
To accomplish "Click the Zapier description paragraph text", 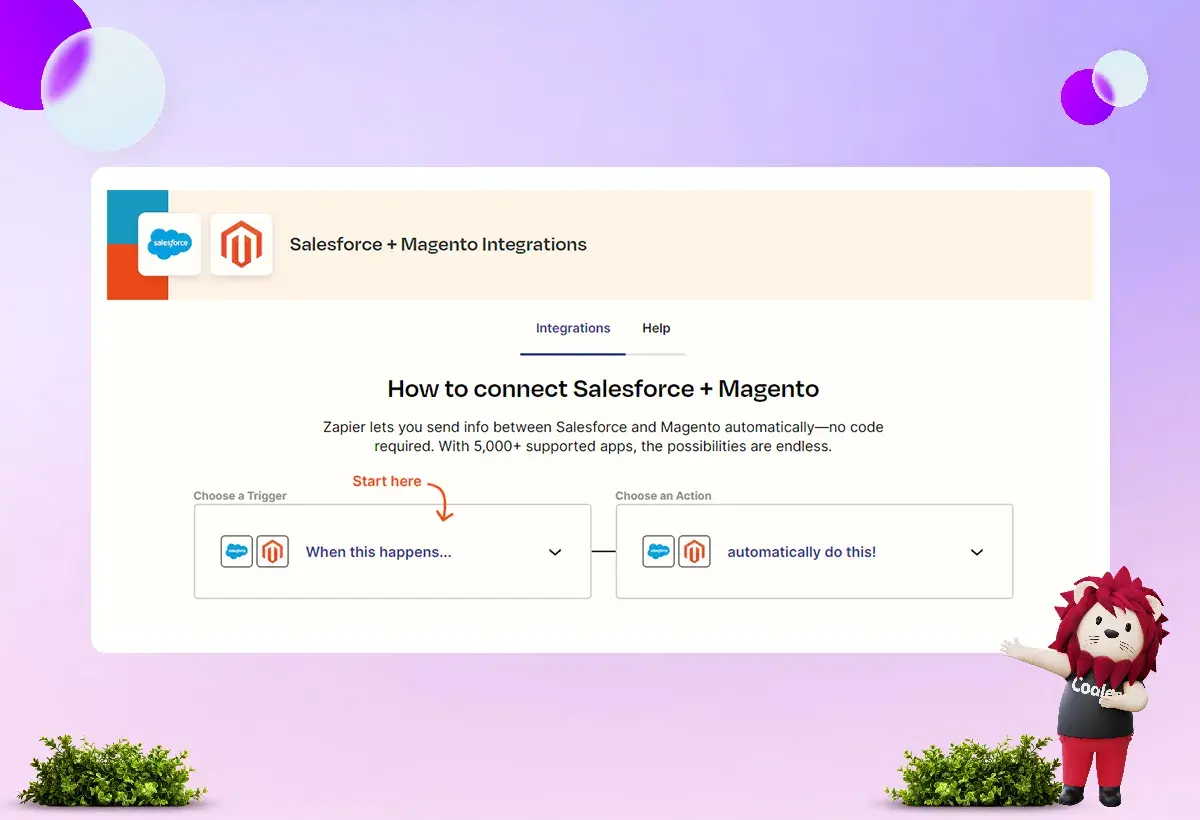I will [603, 436].
